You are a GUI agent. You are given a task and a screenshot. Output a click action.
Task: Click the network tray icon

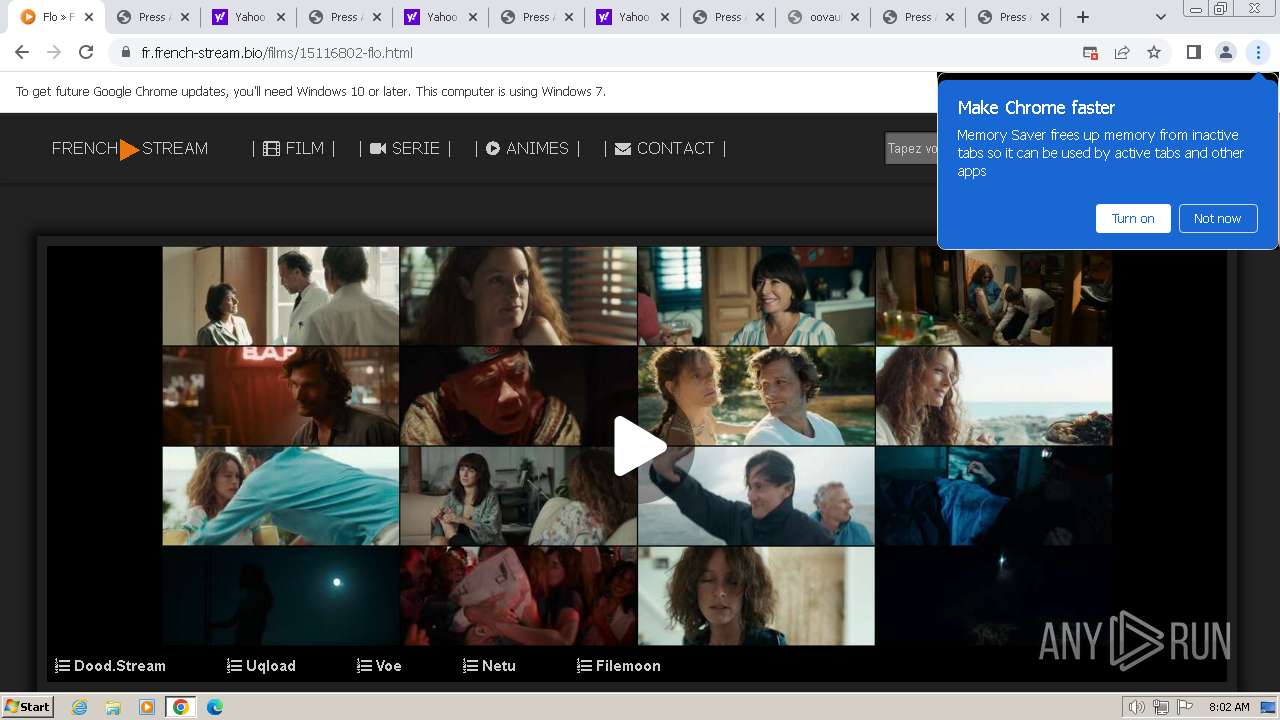click(1160, 707)
